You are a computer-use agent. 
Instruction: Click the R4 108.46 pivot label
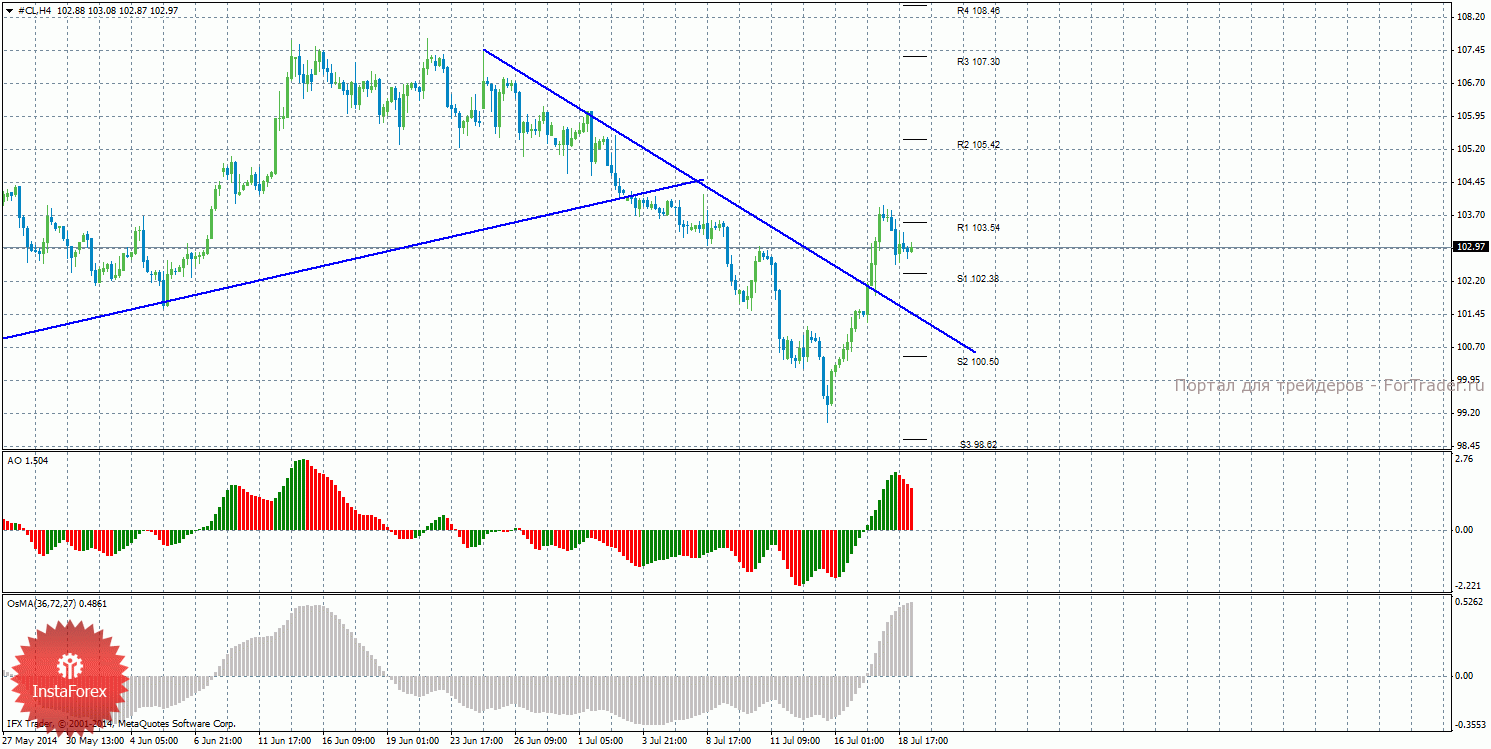pos(978,10)
